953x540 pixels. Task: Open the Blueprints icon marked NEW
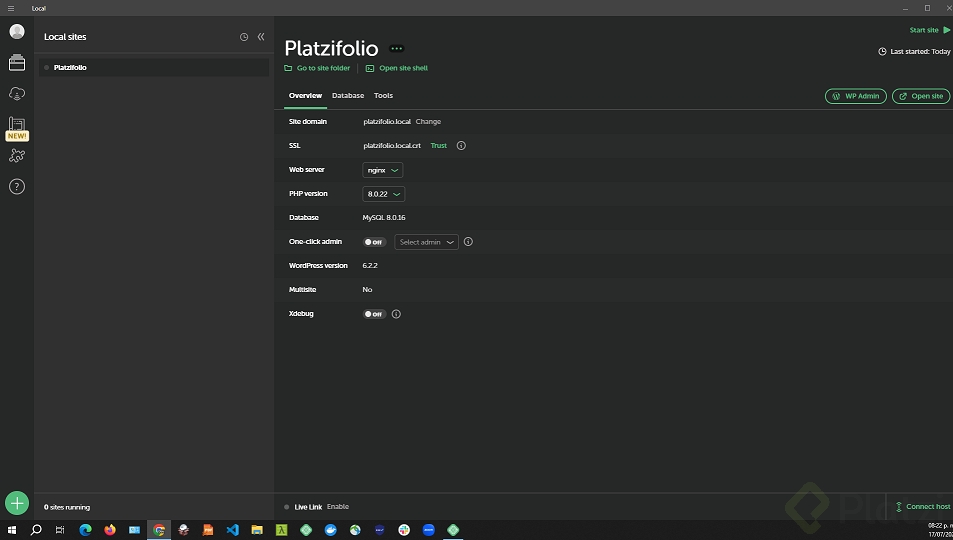(17, 129)
